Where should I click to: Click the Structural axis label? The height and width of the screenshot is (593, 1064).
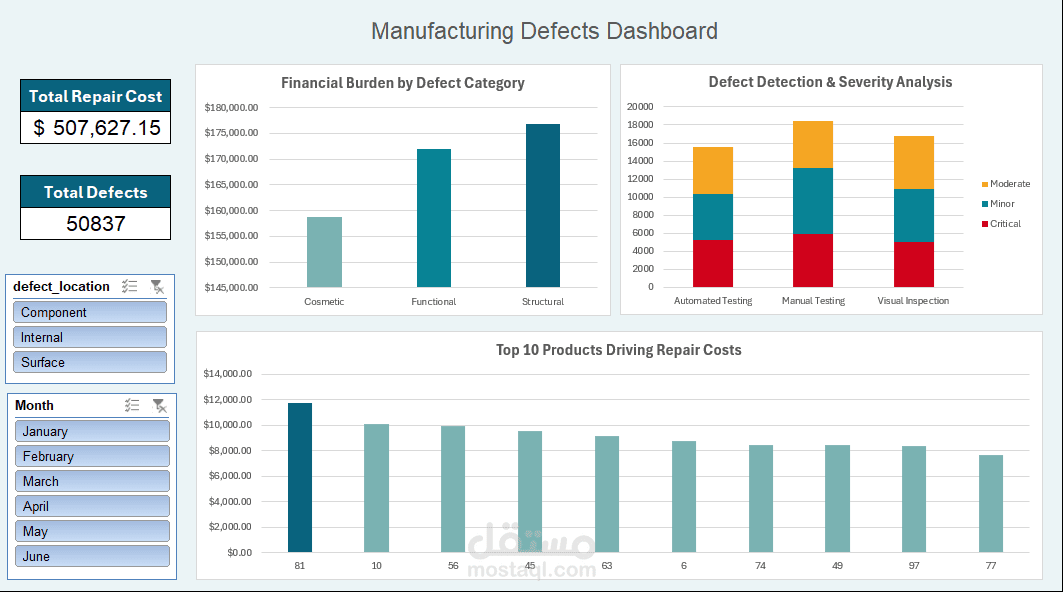[543, 301]
